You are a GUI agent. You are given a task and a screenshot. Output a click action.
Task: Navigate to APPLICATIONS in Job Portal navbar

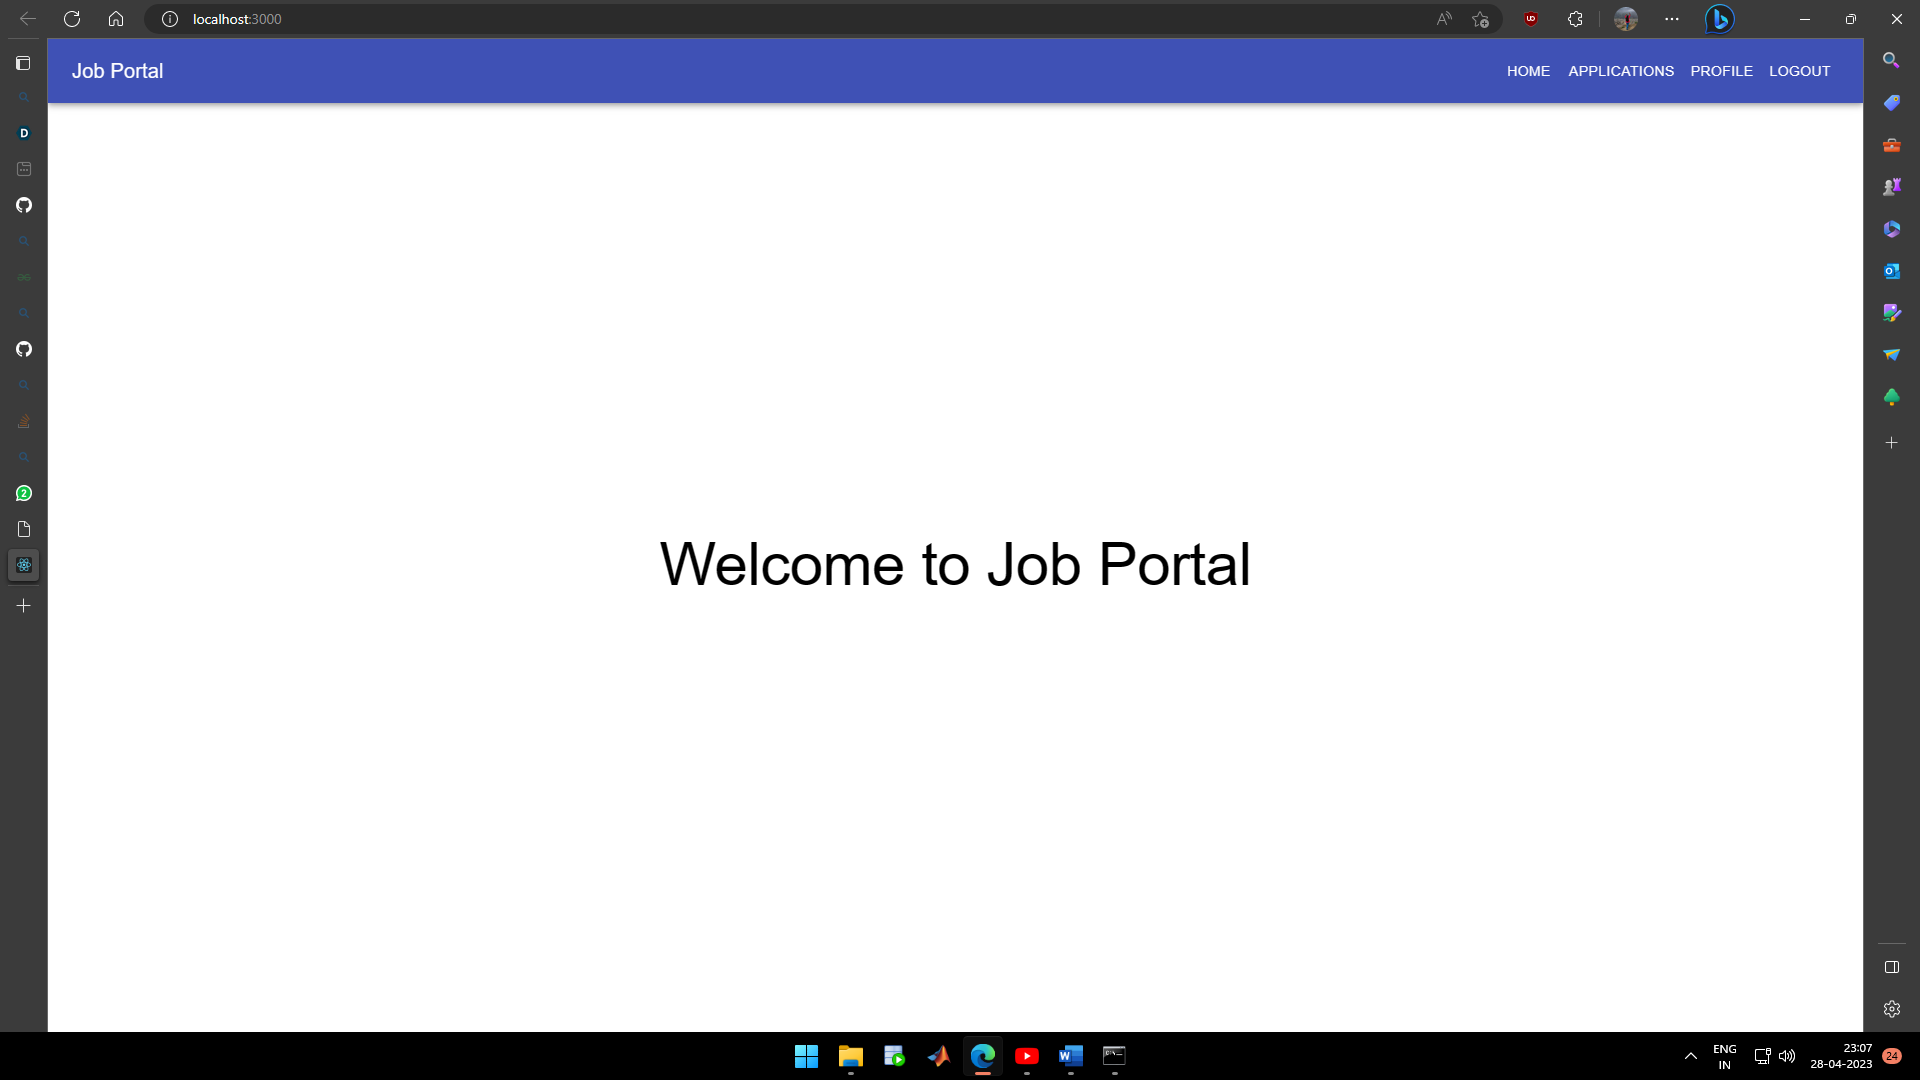[x=1621, y=71]
